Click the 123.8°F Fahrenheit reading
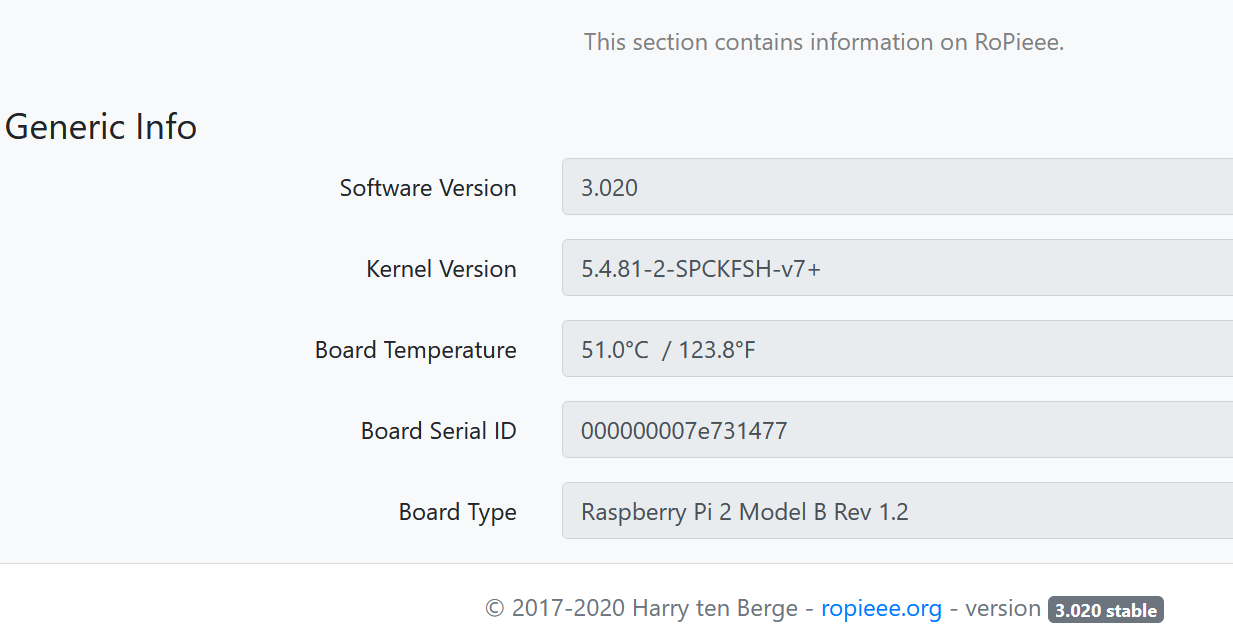Image resolution: width=1233 pixels, height=644 pixels. 717,350
